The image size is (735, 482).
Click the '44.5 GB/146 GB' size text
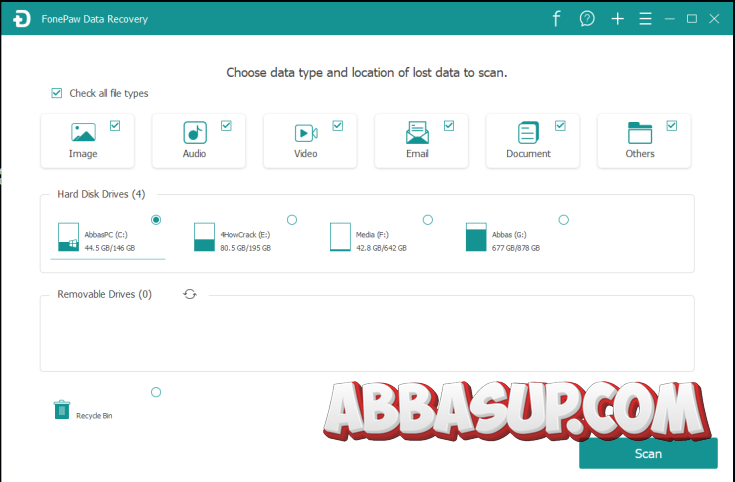tap(110, 248)
